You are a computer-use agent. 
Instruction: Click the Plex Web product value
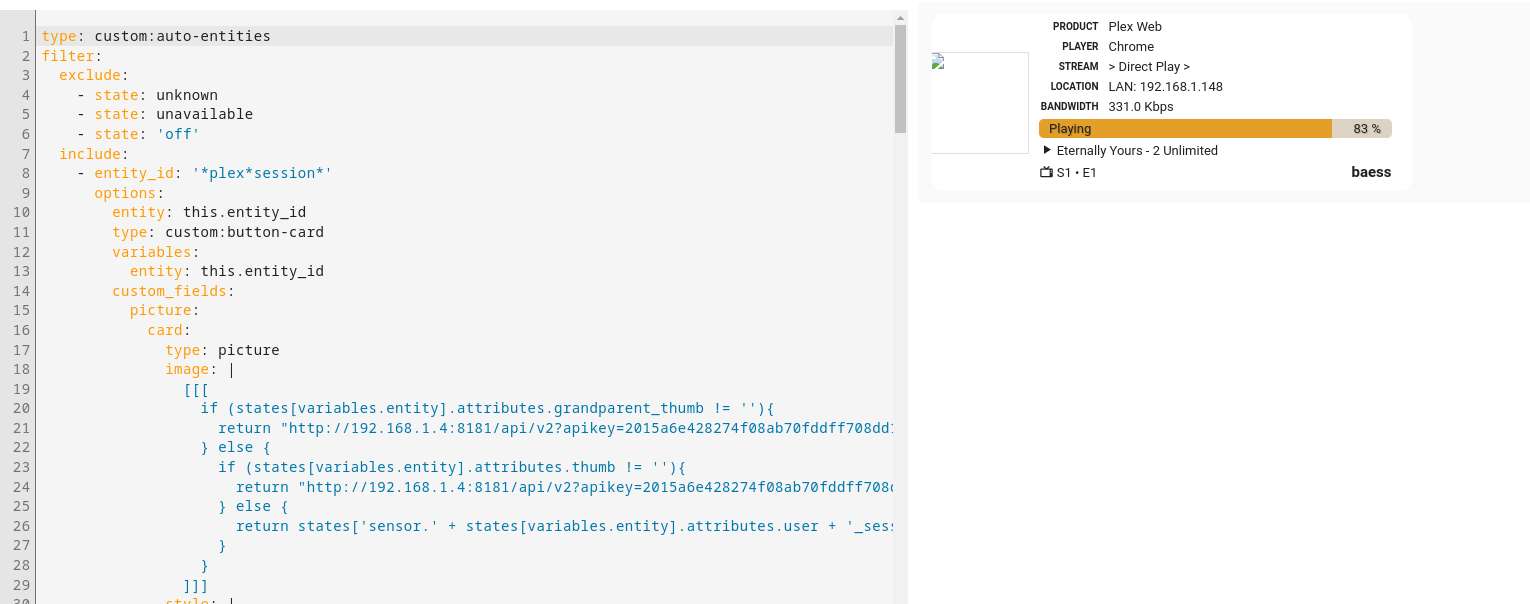[1135, 27]
